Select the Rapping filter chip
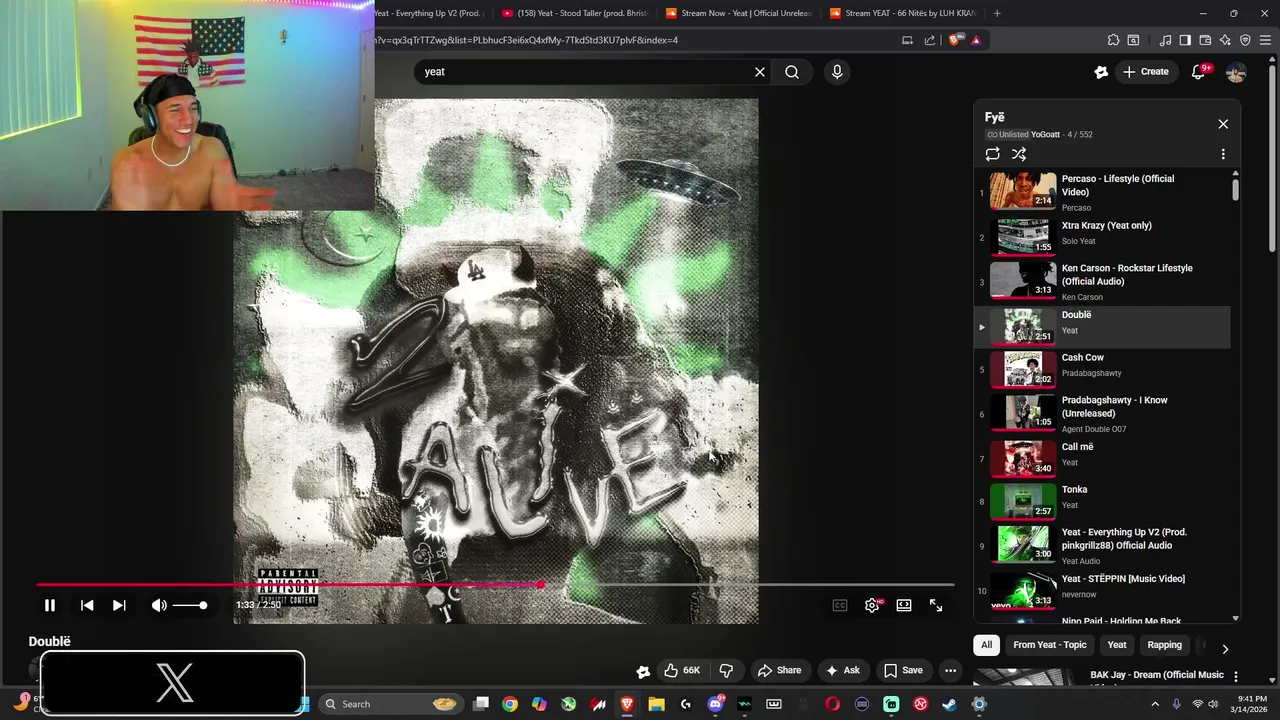 click(1164, 645)
